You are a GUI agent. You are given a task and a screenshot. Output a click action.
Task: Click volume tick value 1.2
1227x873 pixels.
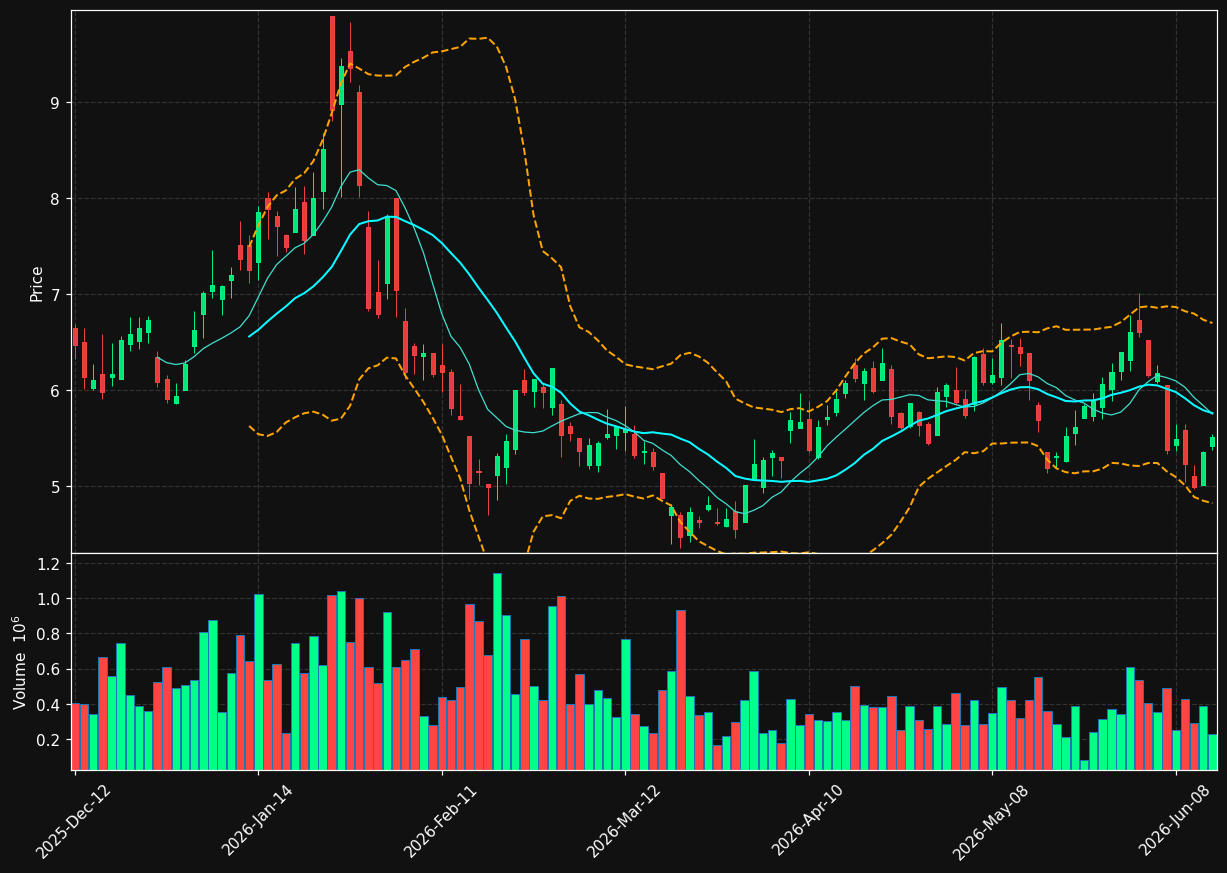click(x=51, y=564)
